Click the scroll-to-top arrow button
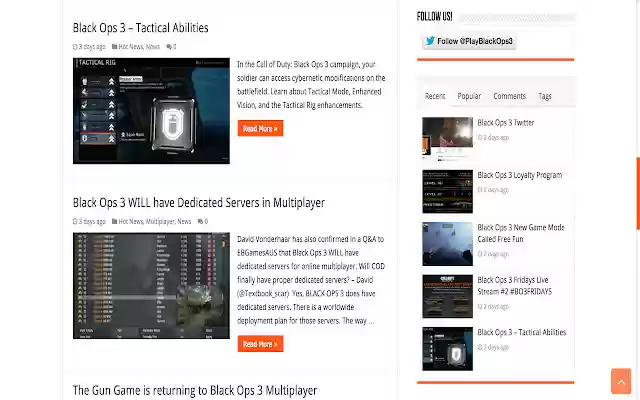This screenshot has width=640, height=400. [621, 381]
